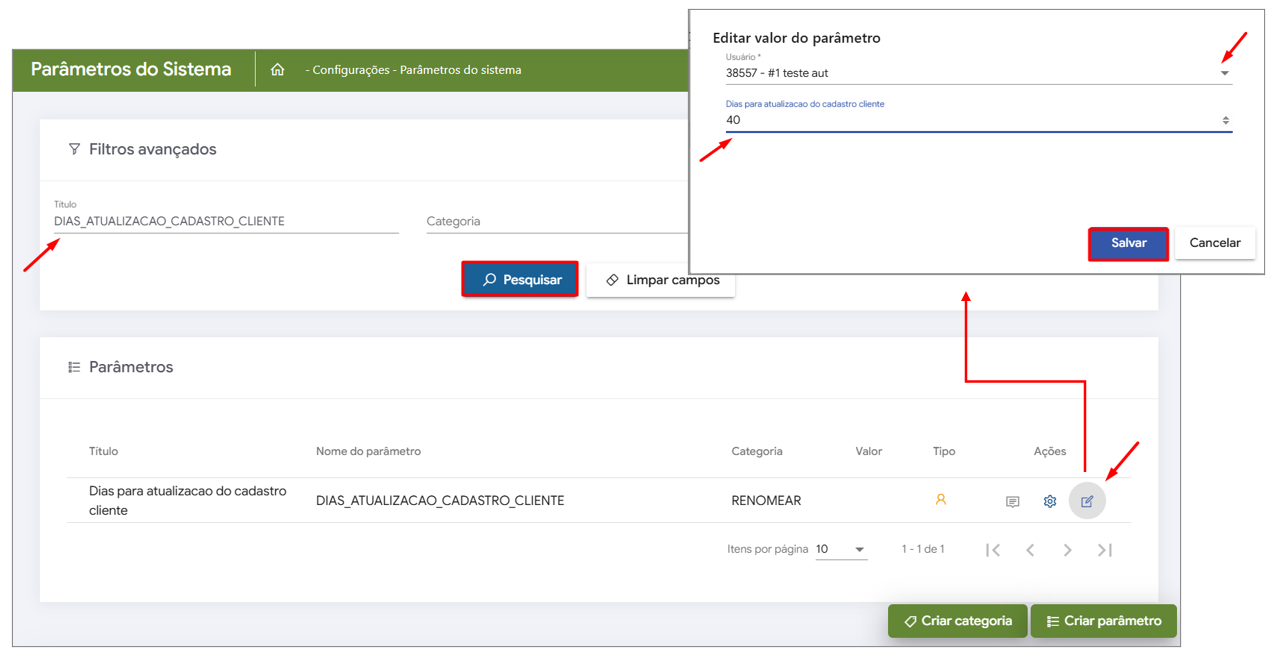
Task: Click the Limpar campos button
Action: [660, 280]
